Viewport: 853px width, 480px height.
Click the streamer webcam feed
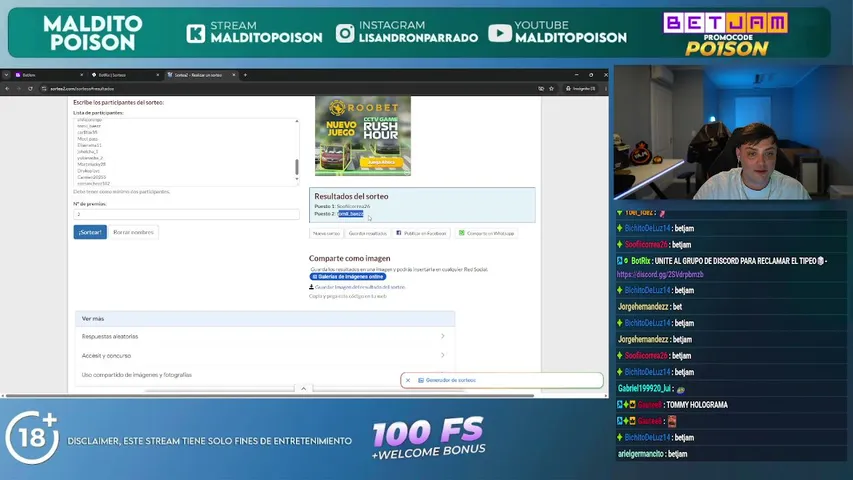pos(733,133)
